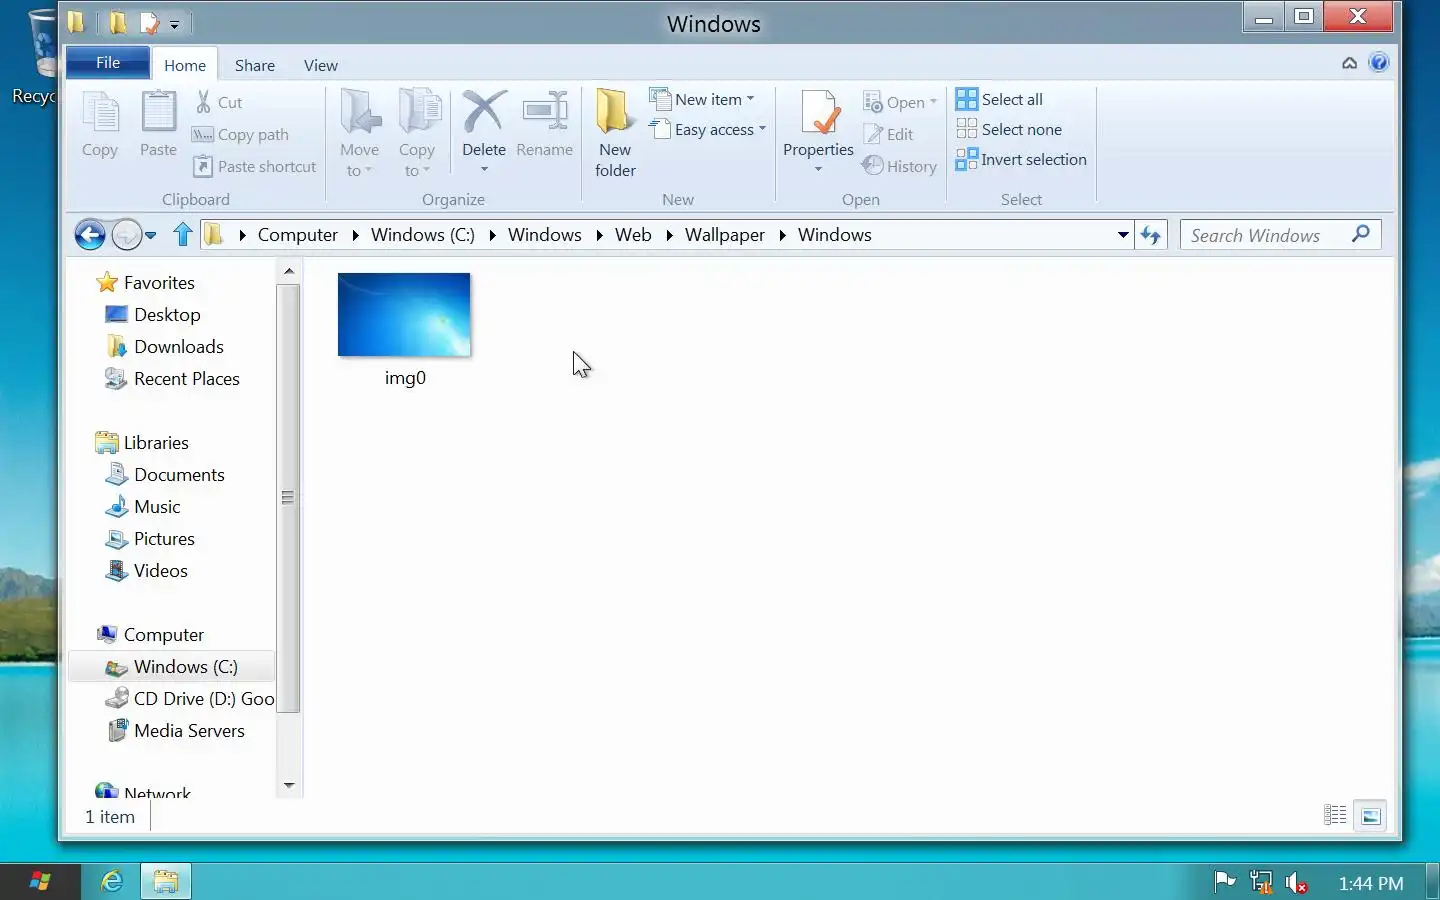Click Edit in the Open group

point(889,134)
